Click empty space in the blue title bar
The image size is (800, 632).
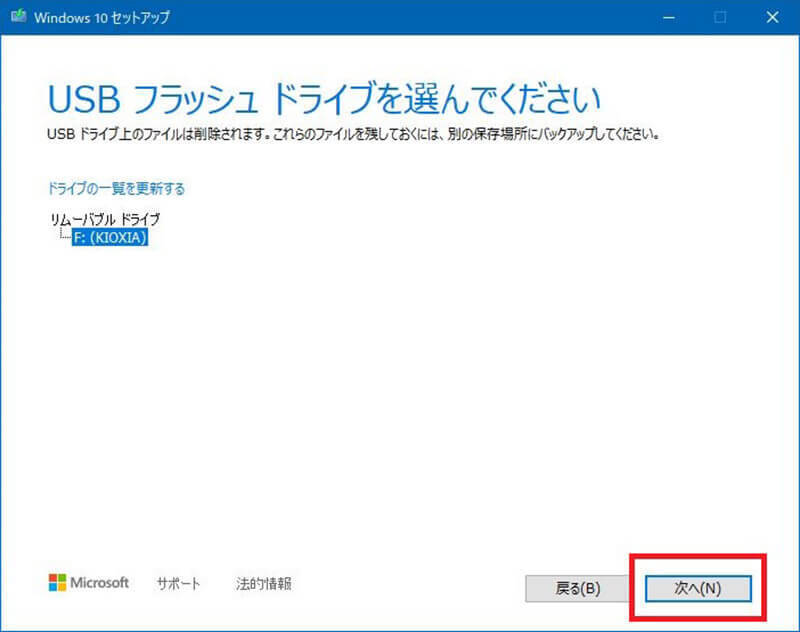(x=400, y=17)
